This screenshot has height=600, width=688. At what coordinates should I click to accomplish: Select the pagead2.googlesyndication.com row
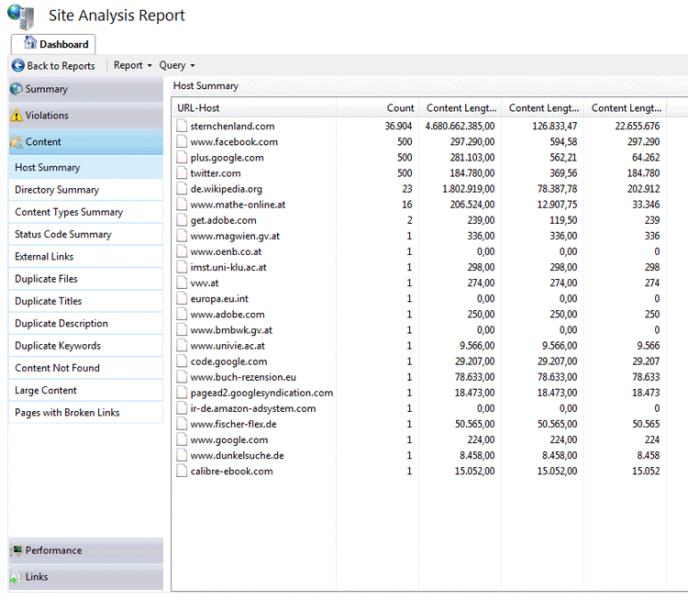pyautogui.click(x=420, y=392)
